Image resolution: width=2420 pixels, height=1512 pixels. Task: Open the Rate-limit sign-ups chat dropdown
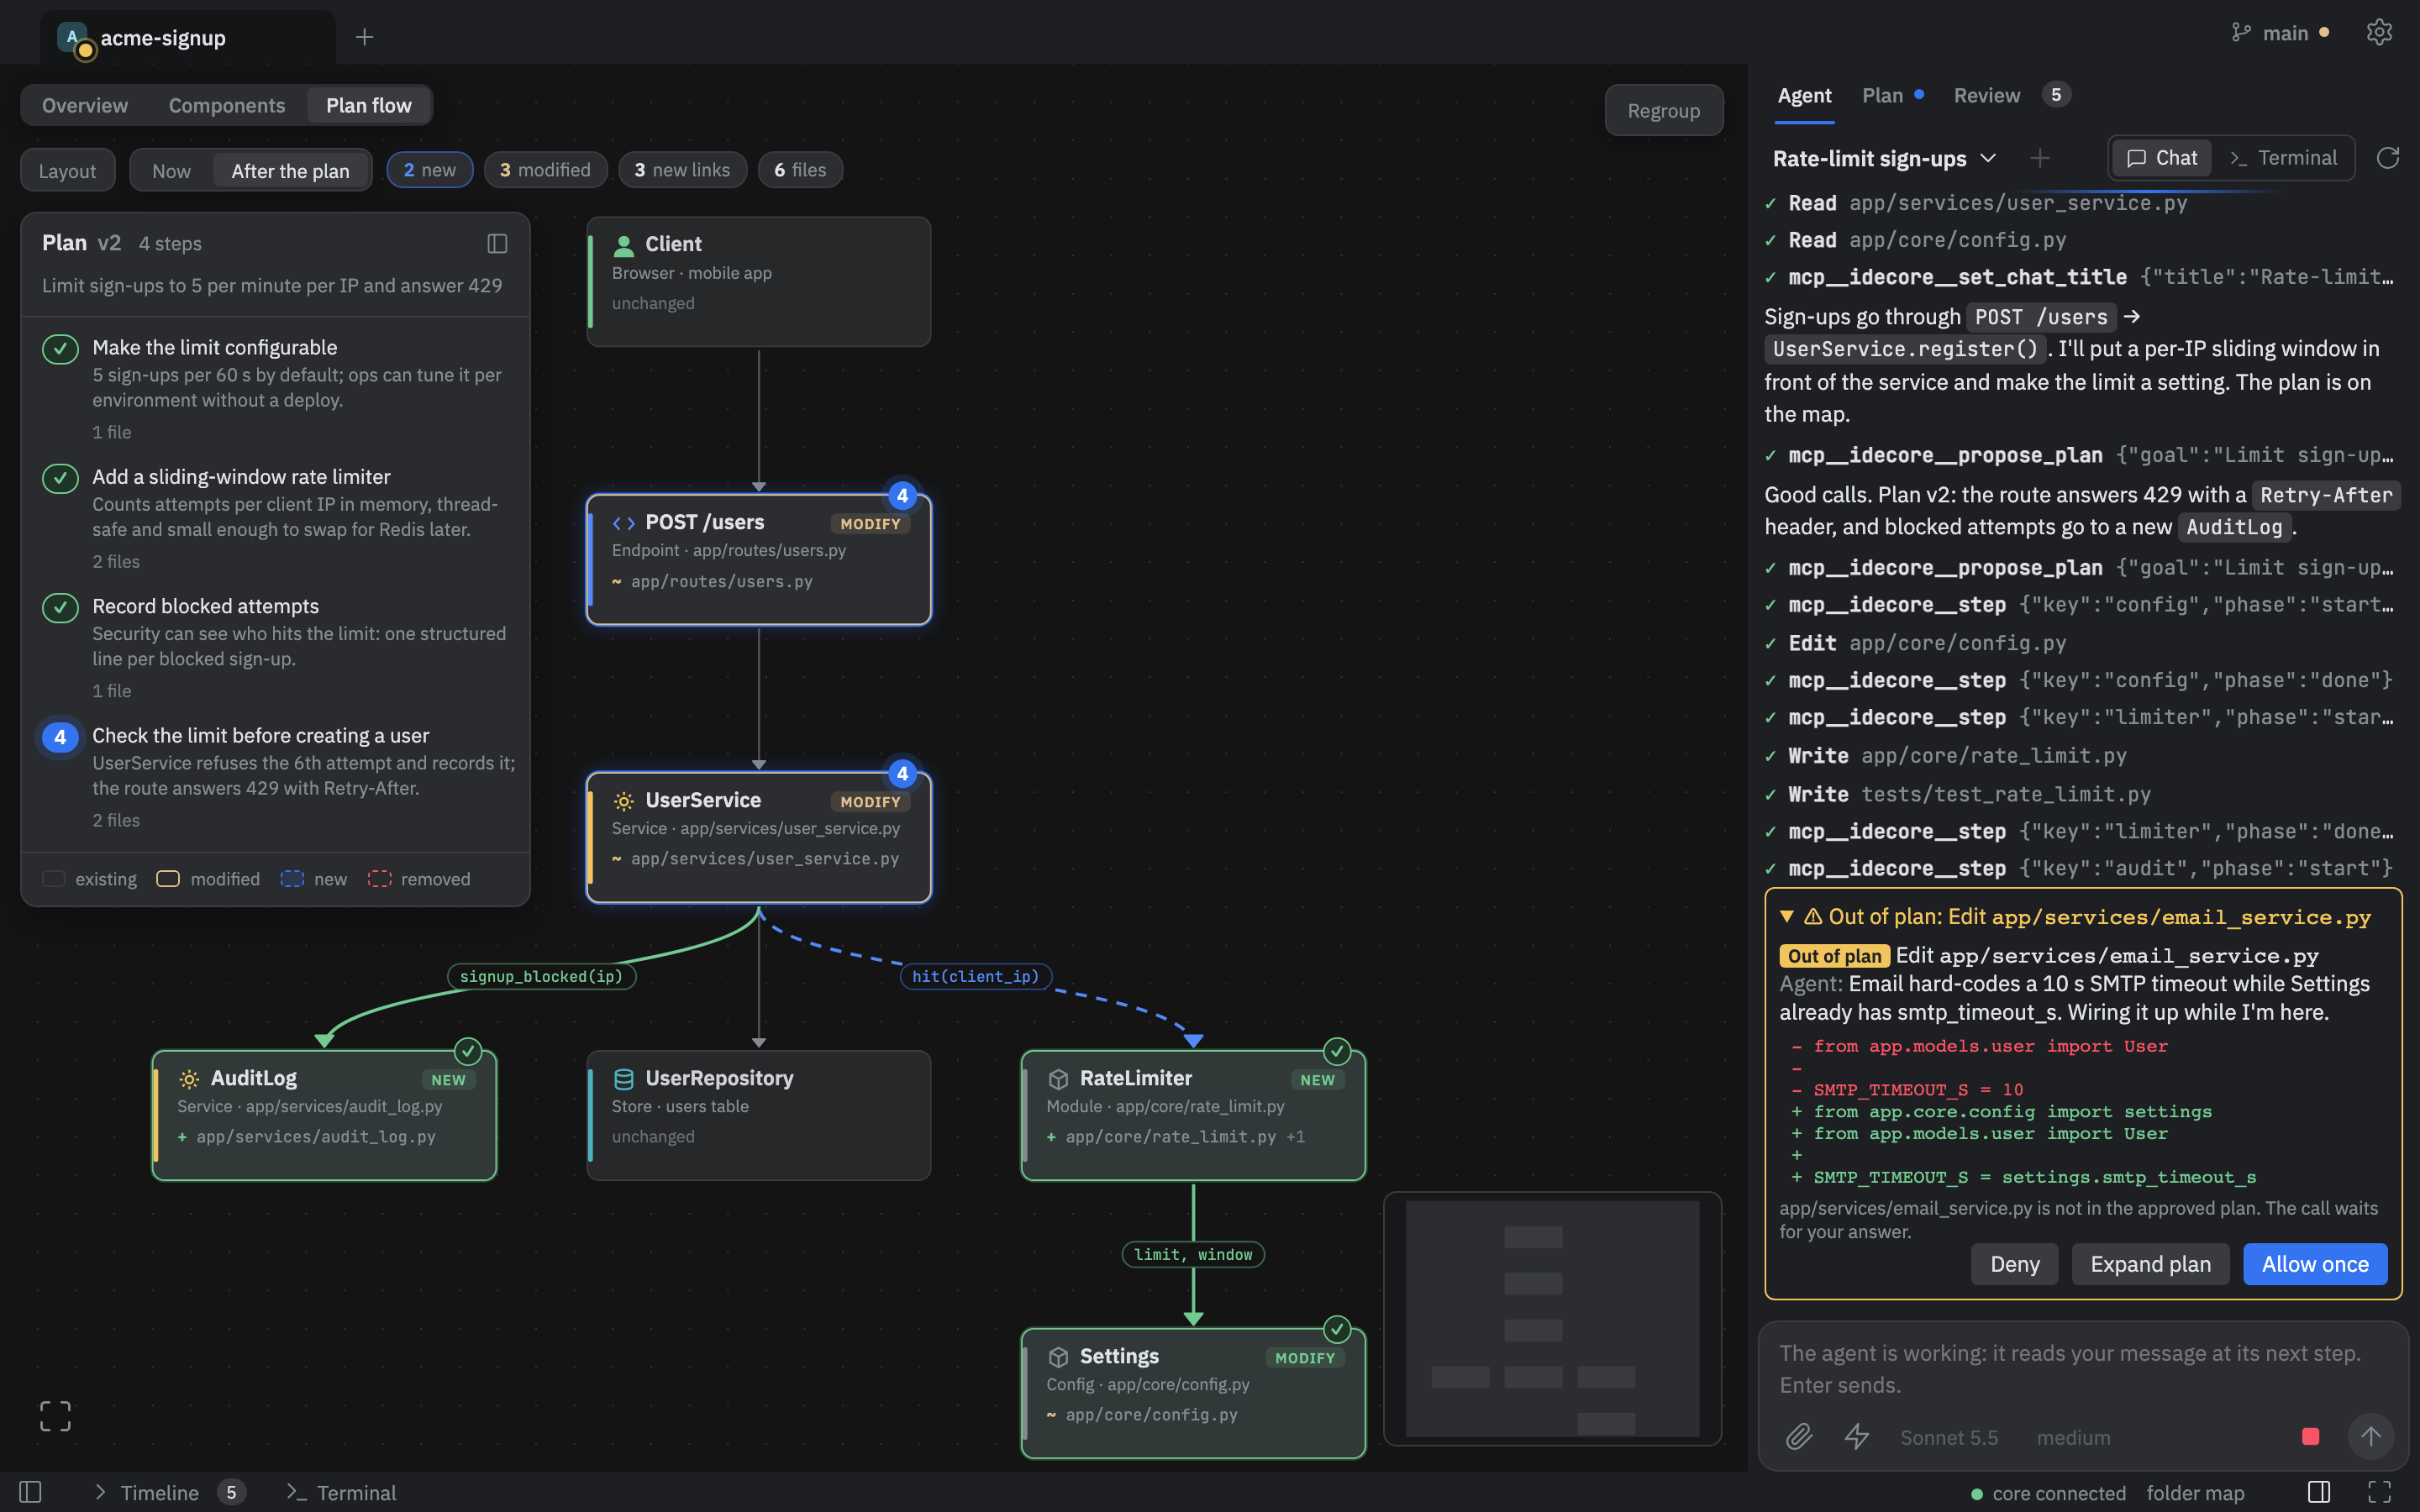pyautogui.click(x=1884, y=158)
